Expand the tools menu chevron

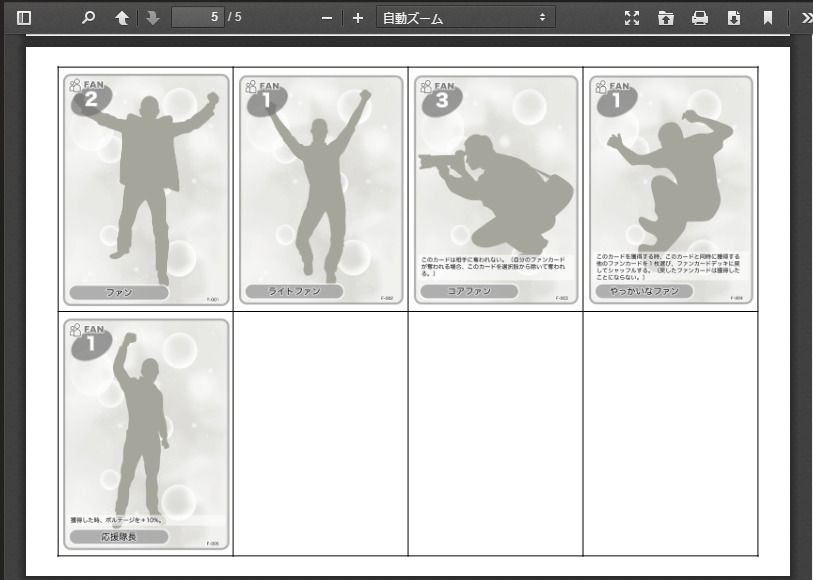pyautogui.click(x=805, y=18)
